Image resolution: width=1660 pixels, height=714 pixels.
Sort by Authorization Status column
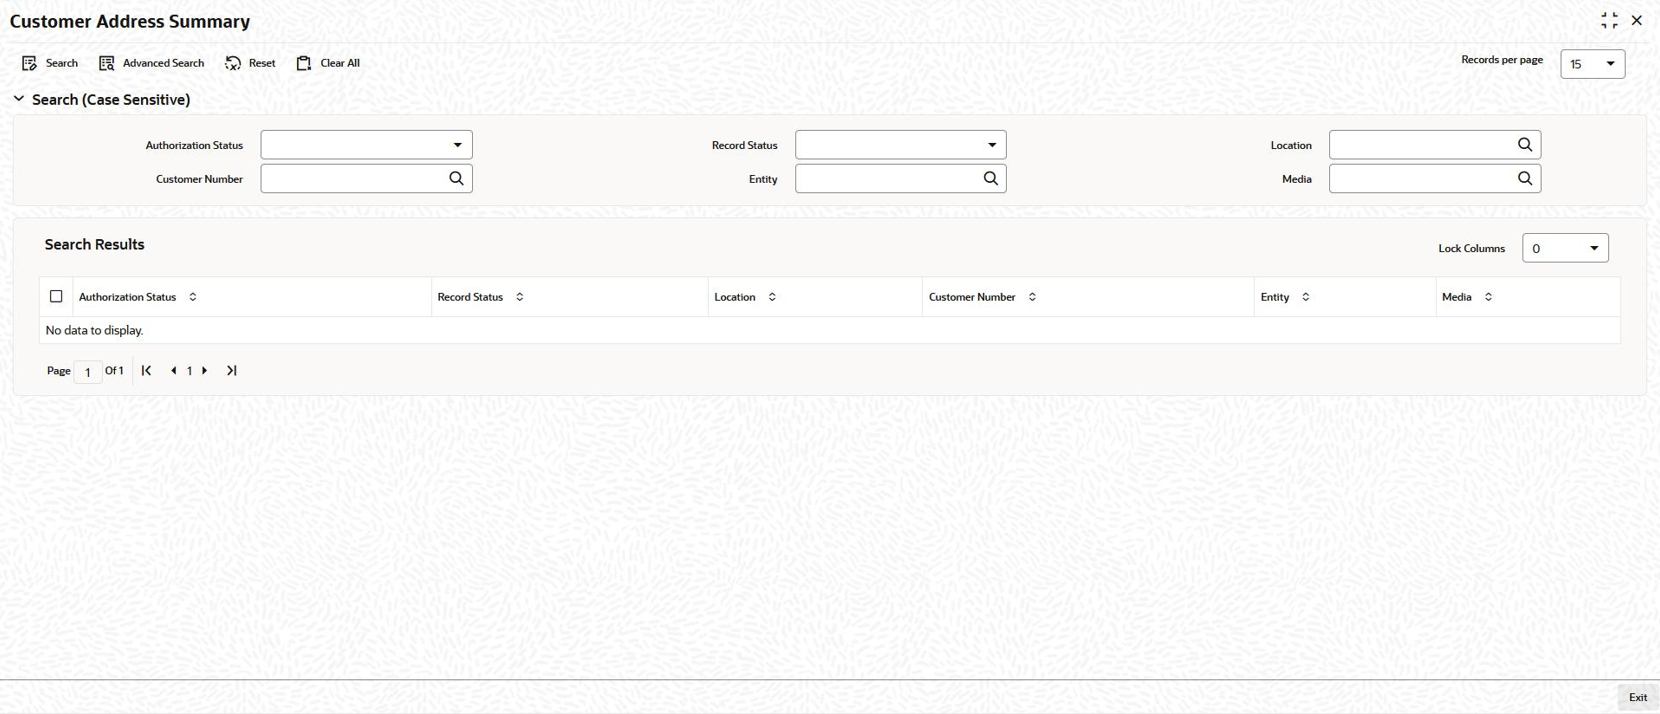(x=193, y=297)
